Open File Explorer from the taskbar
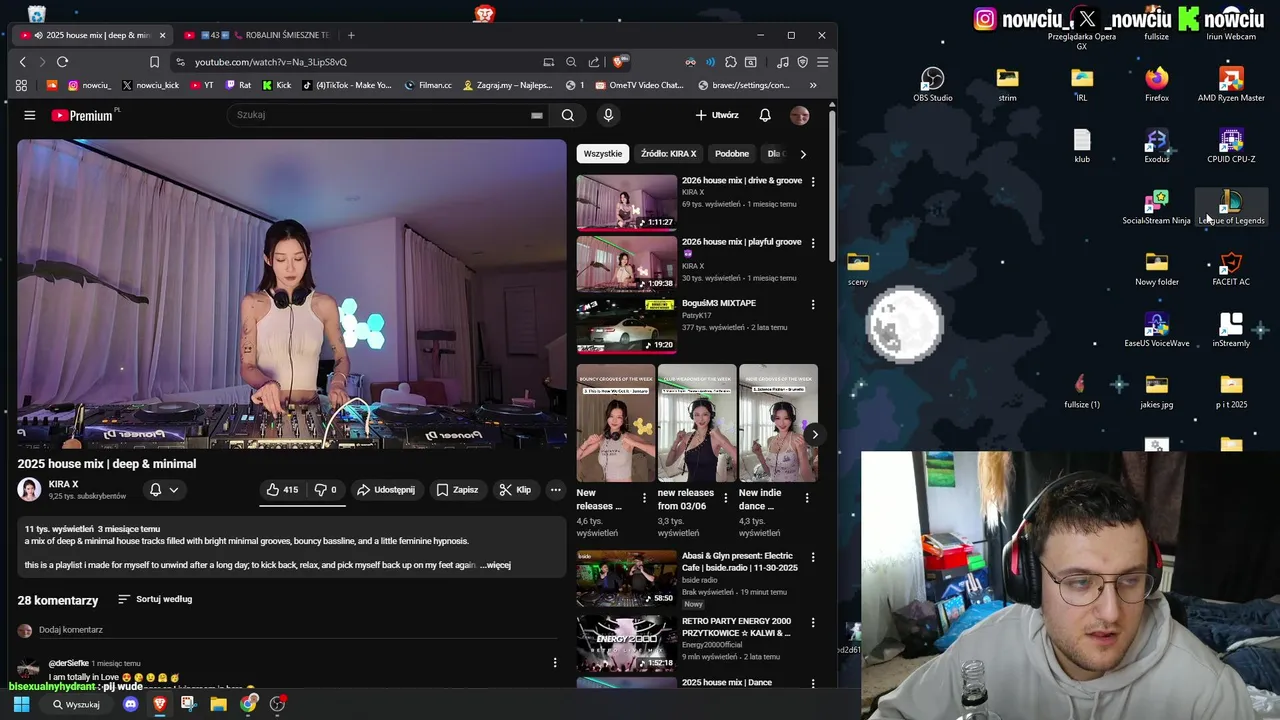The width and height of the screenshot is (1280, 720). [x=218, y=704]
